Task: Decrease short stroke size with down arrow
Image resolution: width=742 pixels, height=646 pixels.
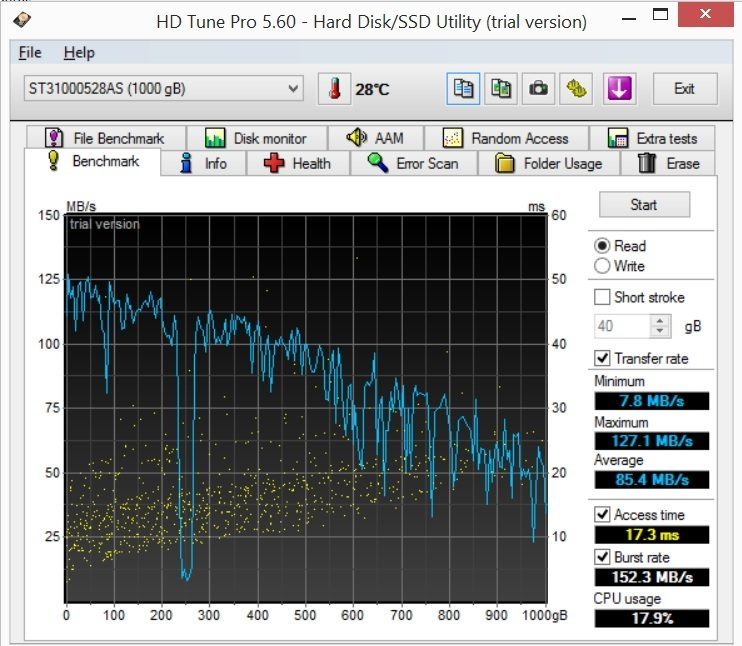Action: (x=660, y=332)
